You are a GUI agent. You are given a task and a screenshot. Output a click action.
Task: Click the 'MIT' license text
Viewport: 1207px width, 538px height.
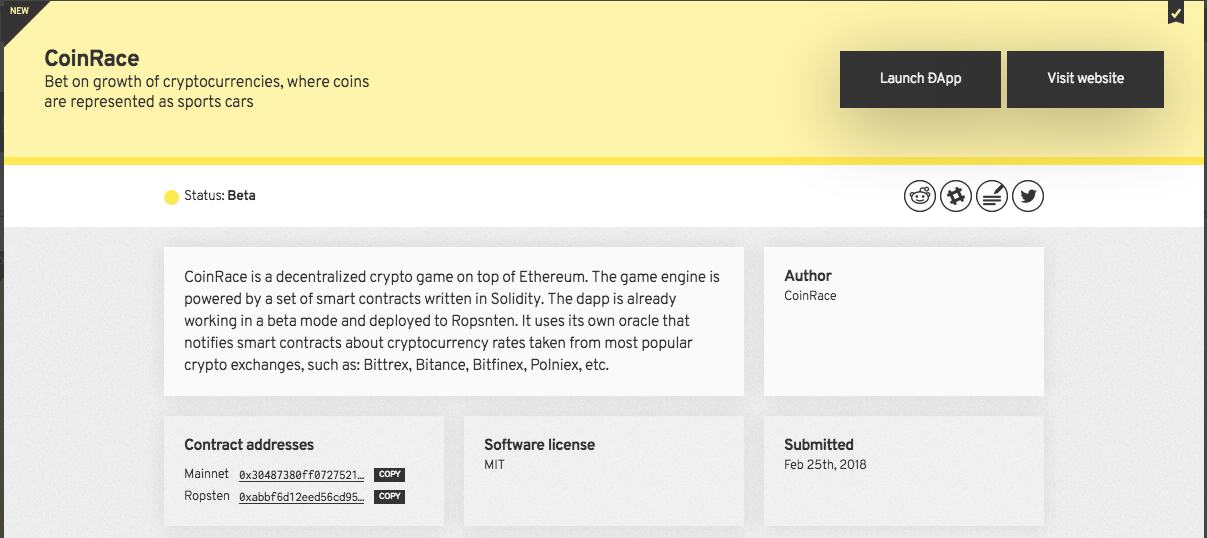pos(494,465)
